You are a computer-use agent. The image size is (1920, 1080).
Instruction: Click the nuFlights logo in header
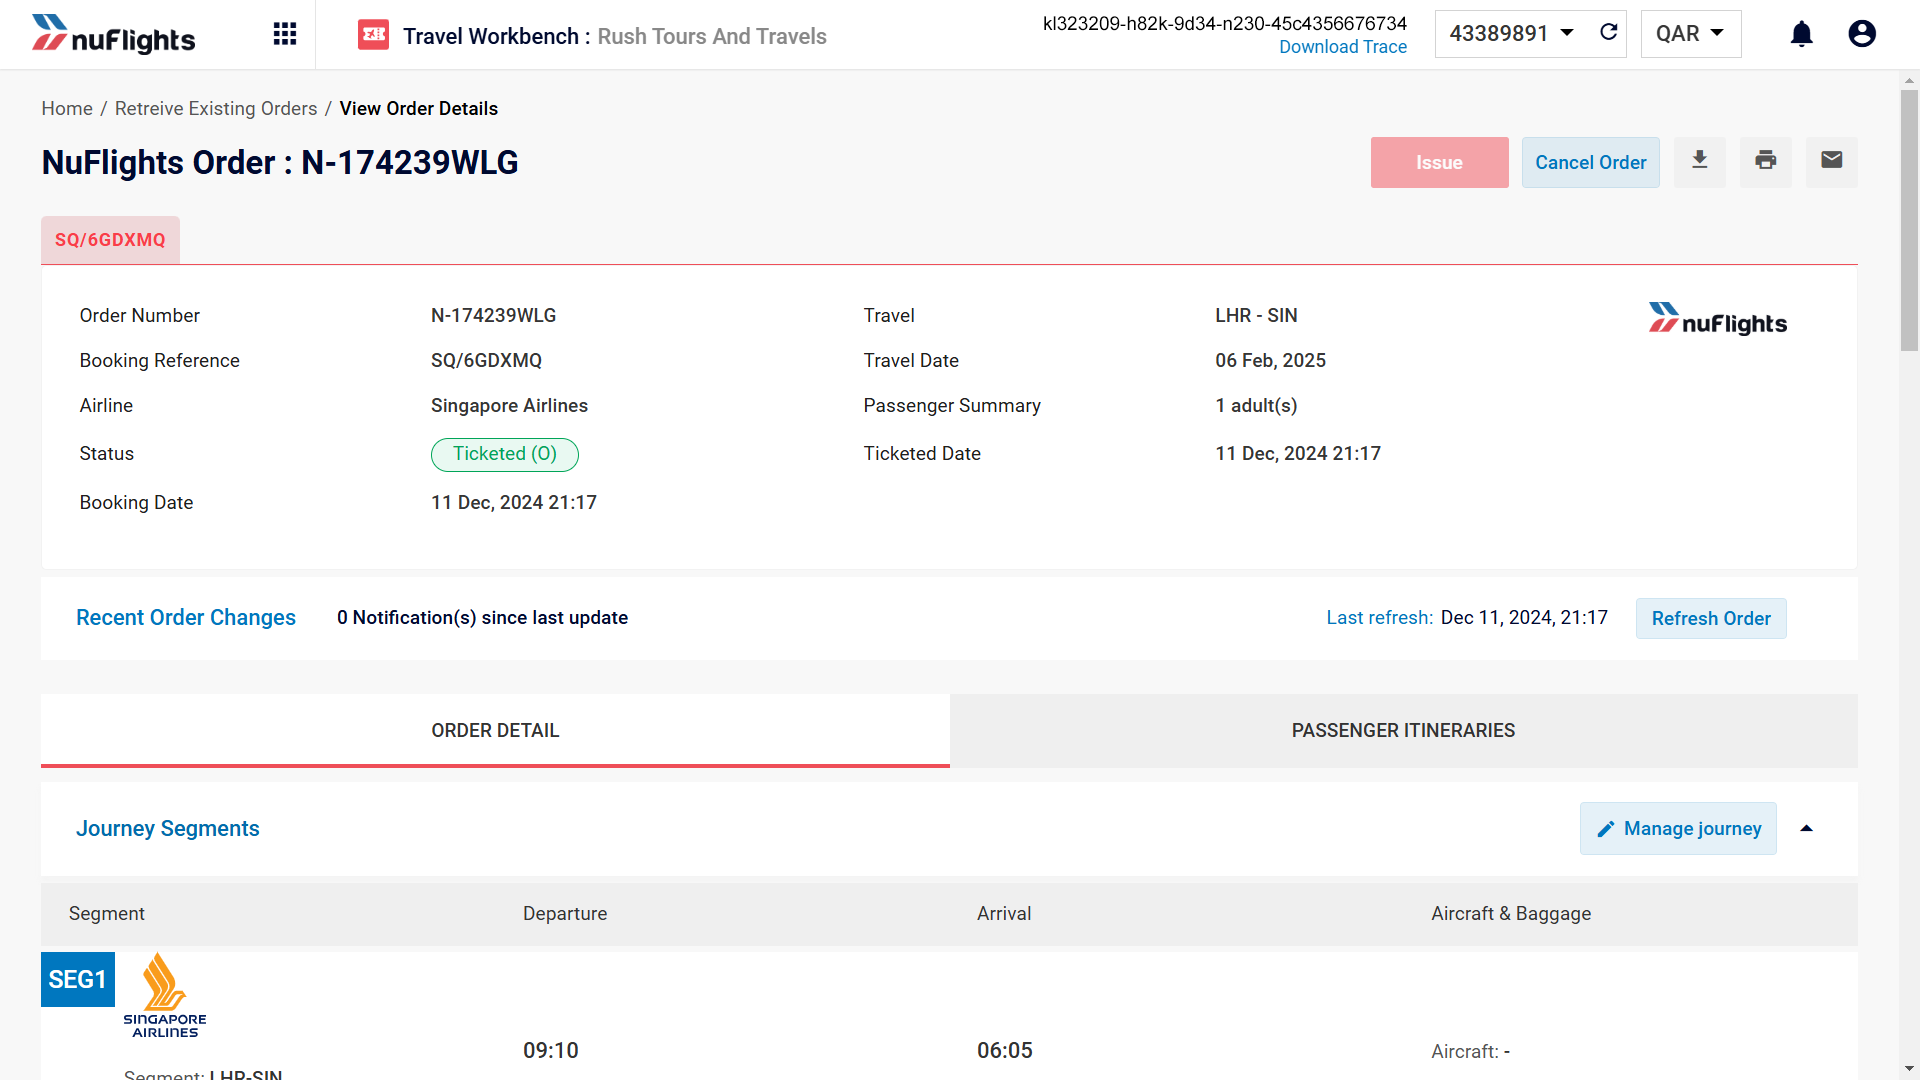[x=113, y=35]
